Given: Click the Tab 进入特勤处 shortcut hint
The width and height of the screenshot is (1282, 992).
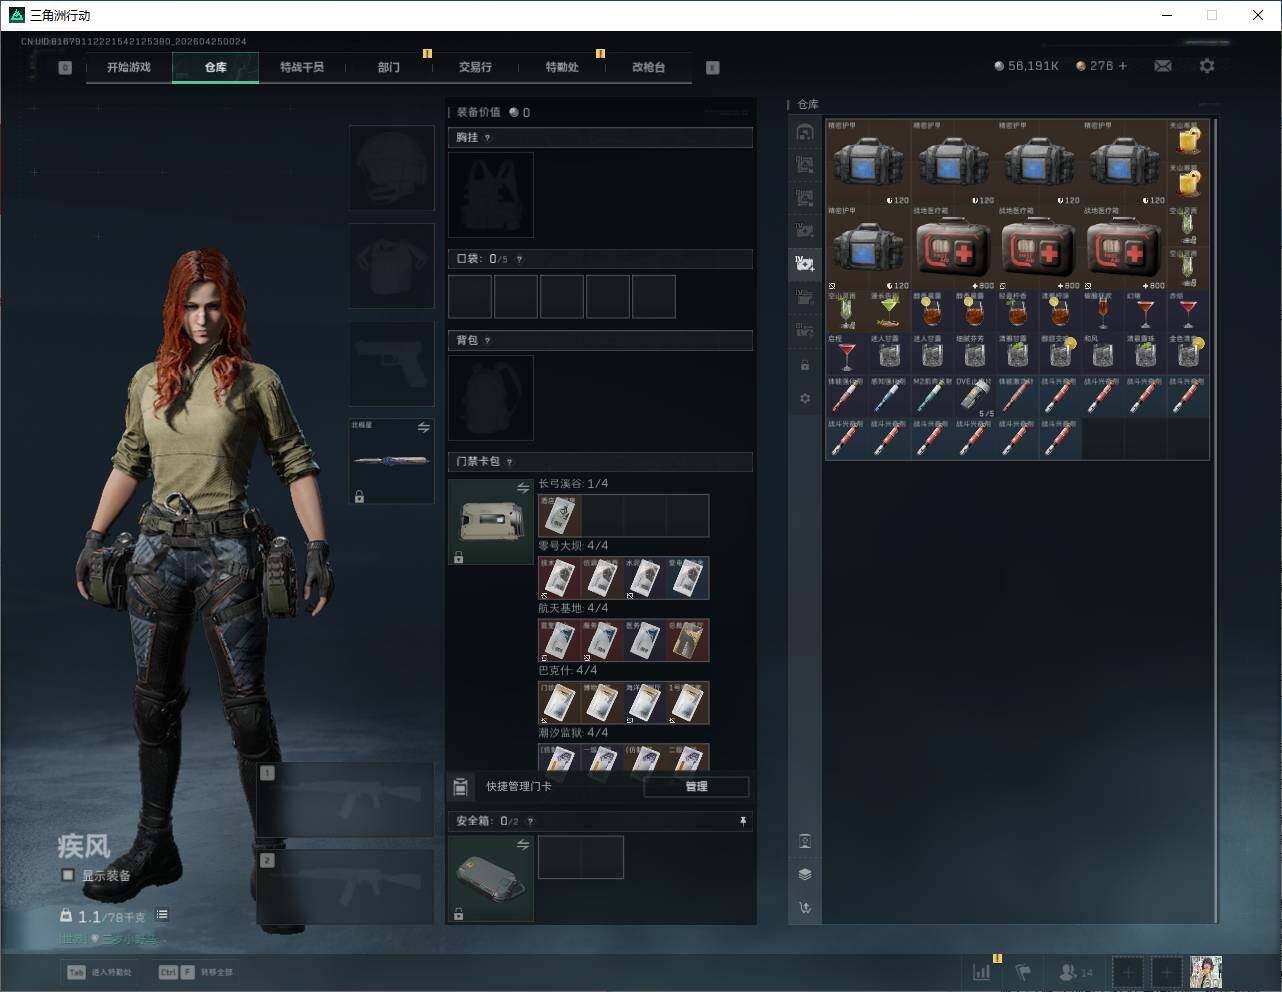Looking at the screenshot, I should tap(99, 972).
